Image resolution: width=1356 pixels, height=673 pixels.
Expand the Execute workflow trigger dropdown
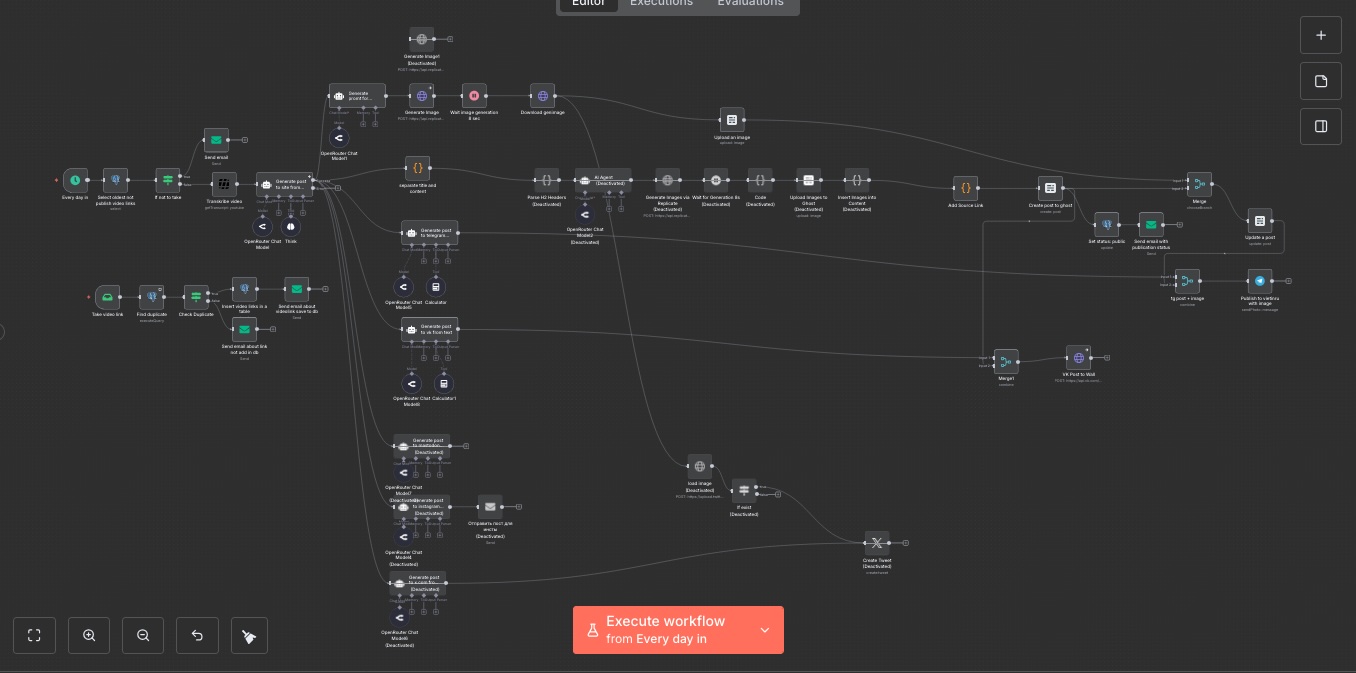(765, 630)
